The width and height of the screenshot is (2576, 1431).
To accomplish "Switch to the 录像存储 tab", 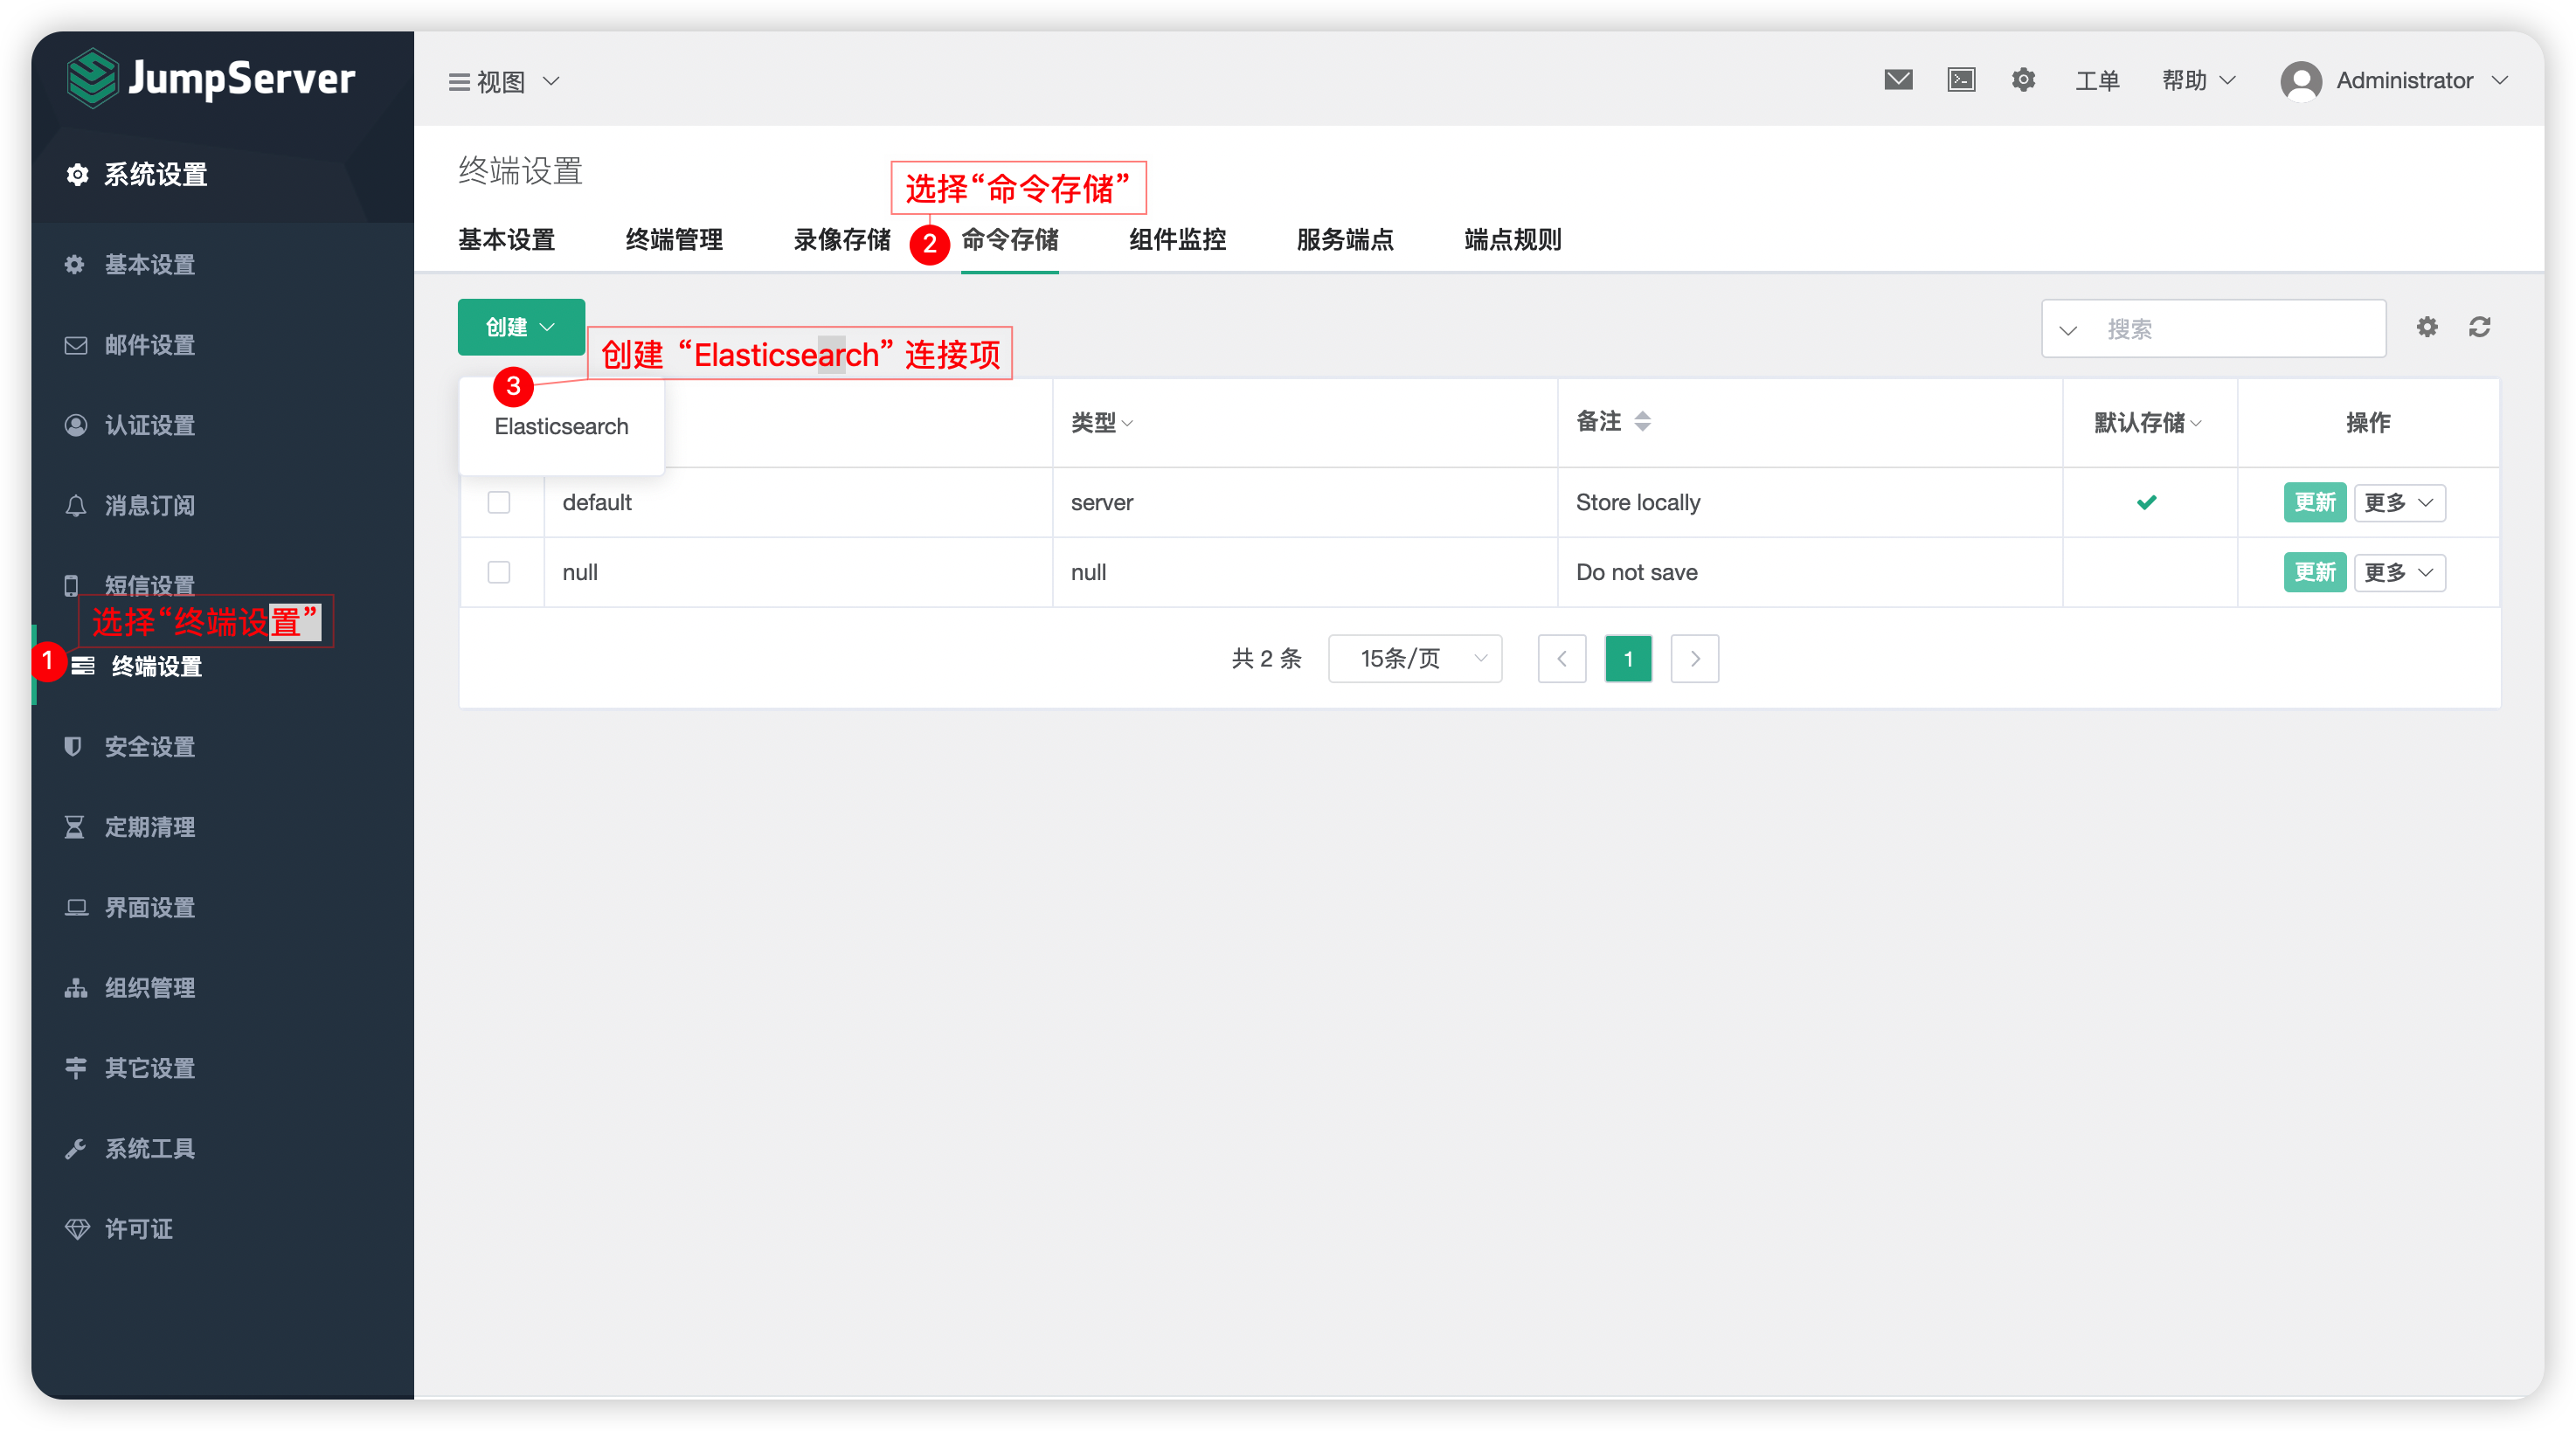I will 841,240.
